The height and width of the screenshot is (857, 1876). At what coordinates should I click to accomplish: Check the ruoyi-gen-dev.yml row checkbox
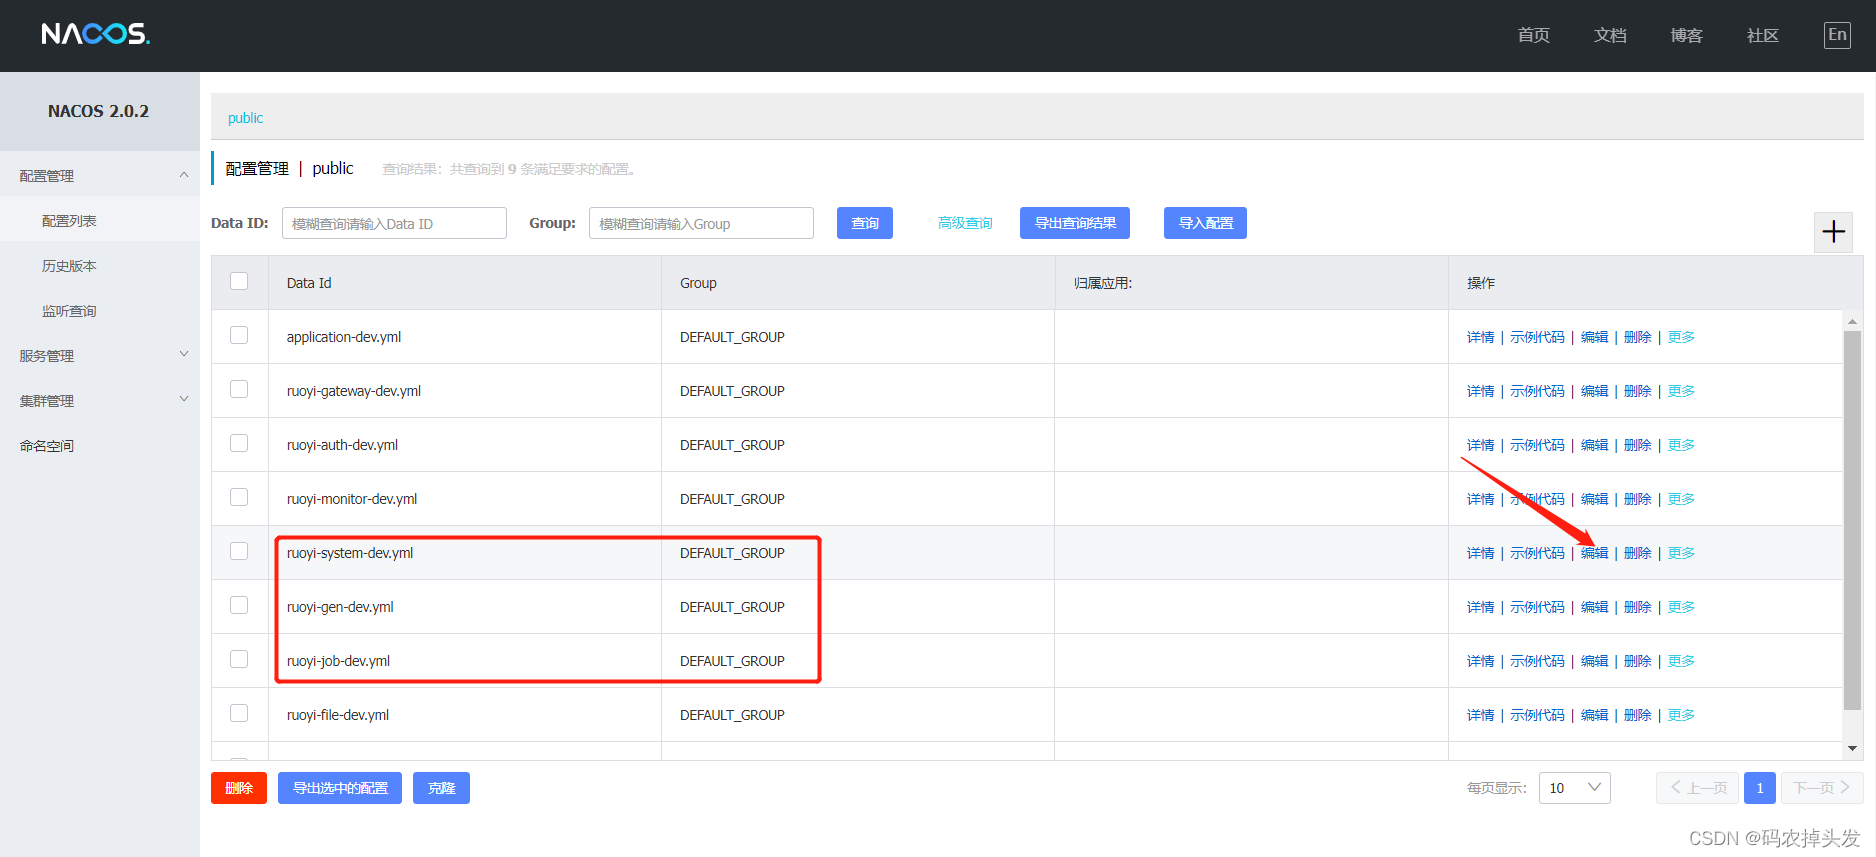point(239,605)
